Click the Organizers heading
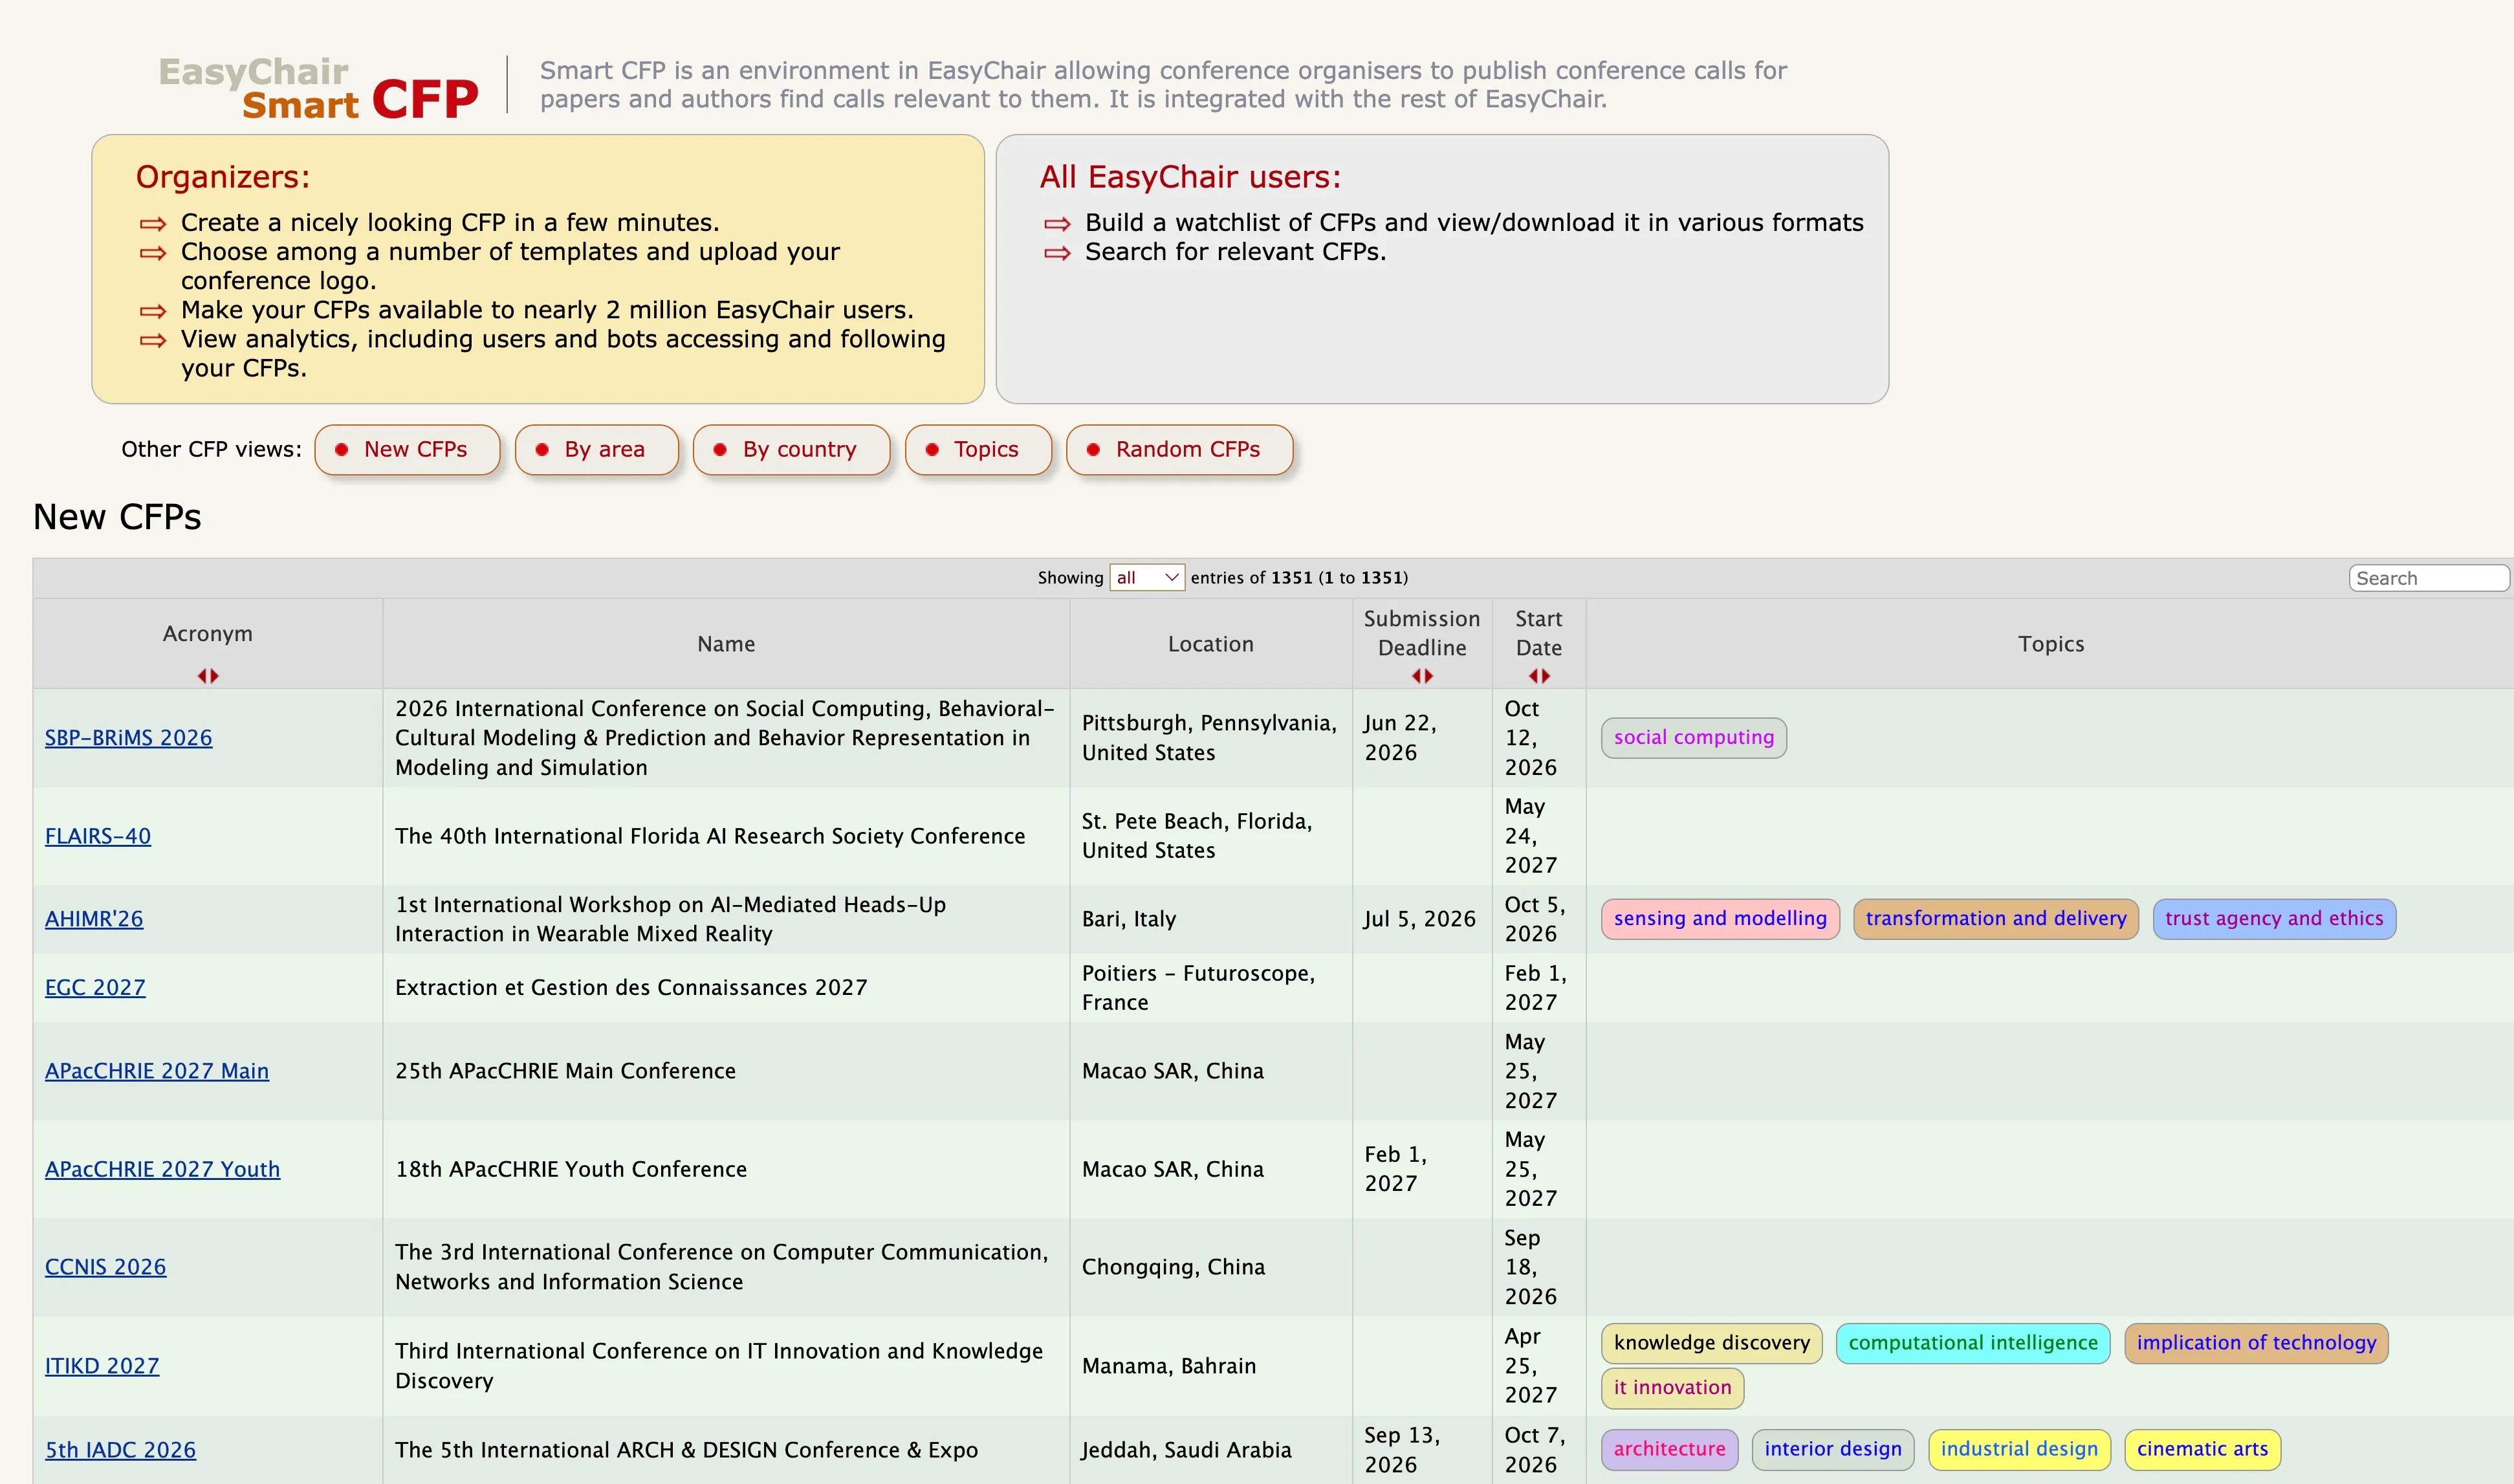Viewport: 2514px width, 1484px height. click(x=223, y=177)
